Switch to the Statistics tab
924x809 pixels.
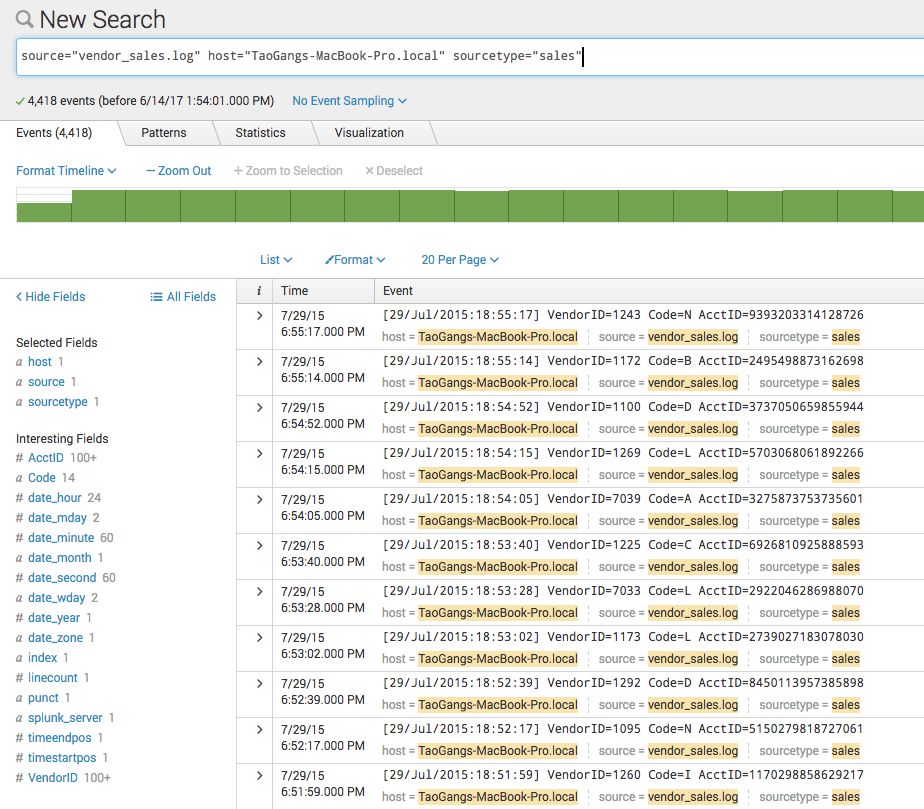260,133
